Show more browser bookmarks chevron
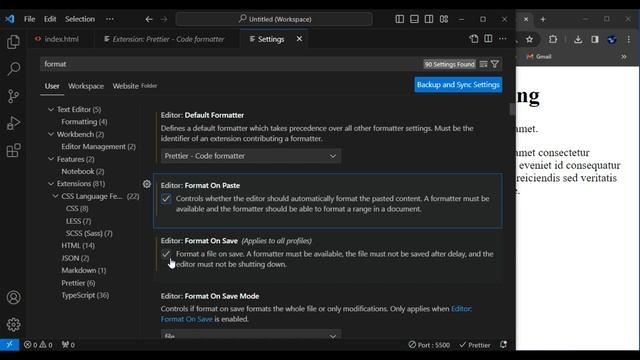640x360 pixels. (624, 57)
